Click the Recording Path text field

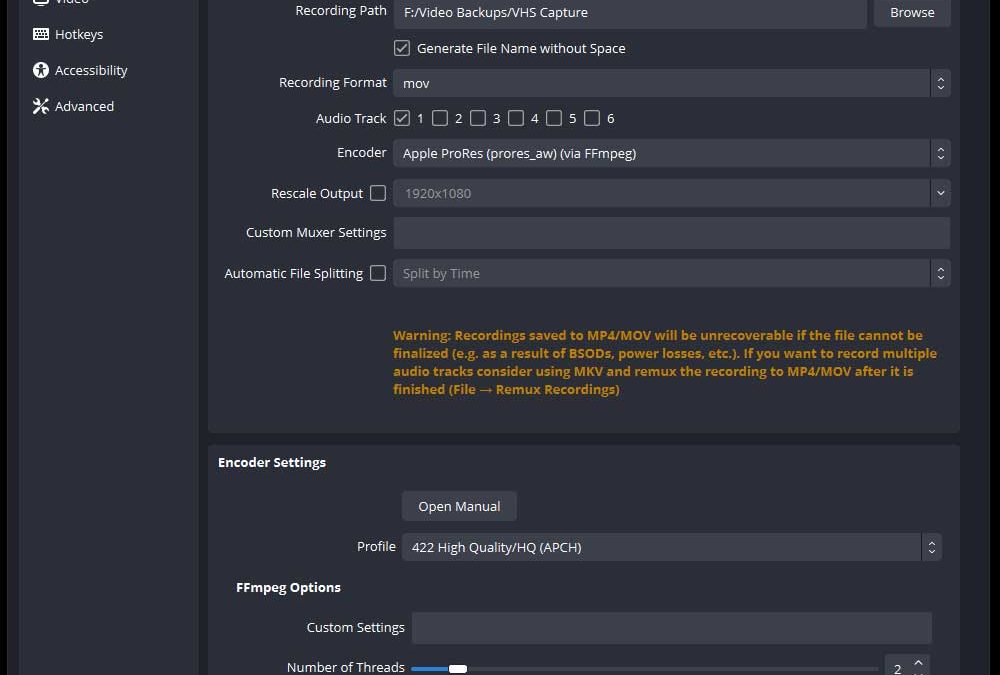click(629, 13)
